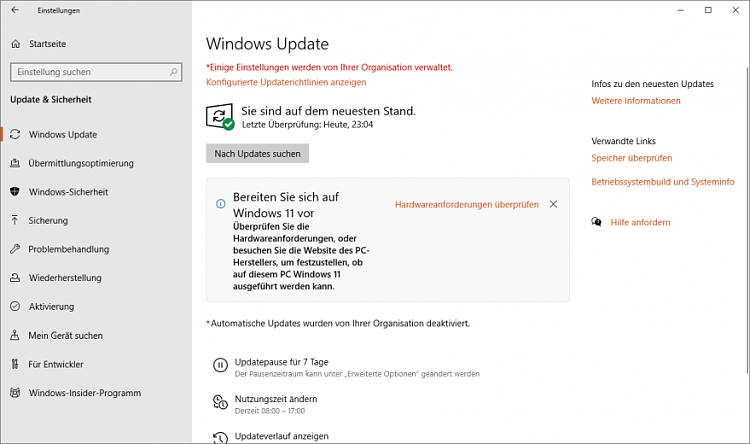This screenshot has height=444, width=750.
Task: Click Speicher überprüfen link
Action: coord(631,158)
